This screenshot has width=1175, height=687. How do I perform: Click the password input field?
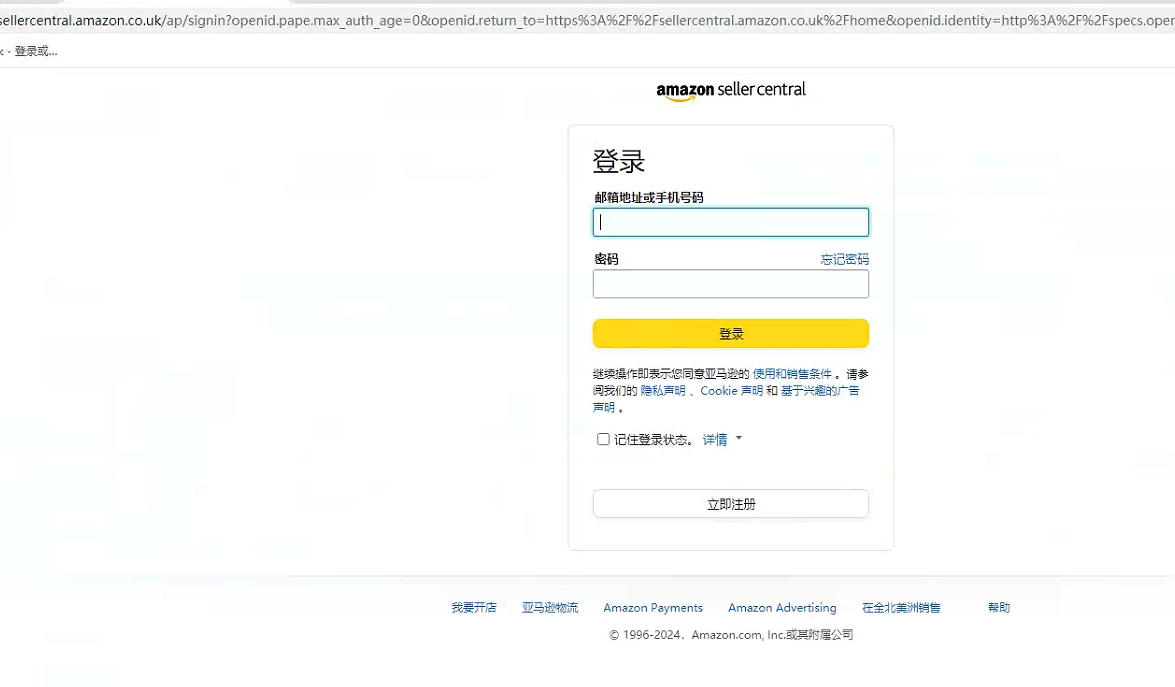pyautogui.click(x=731, y=284)
